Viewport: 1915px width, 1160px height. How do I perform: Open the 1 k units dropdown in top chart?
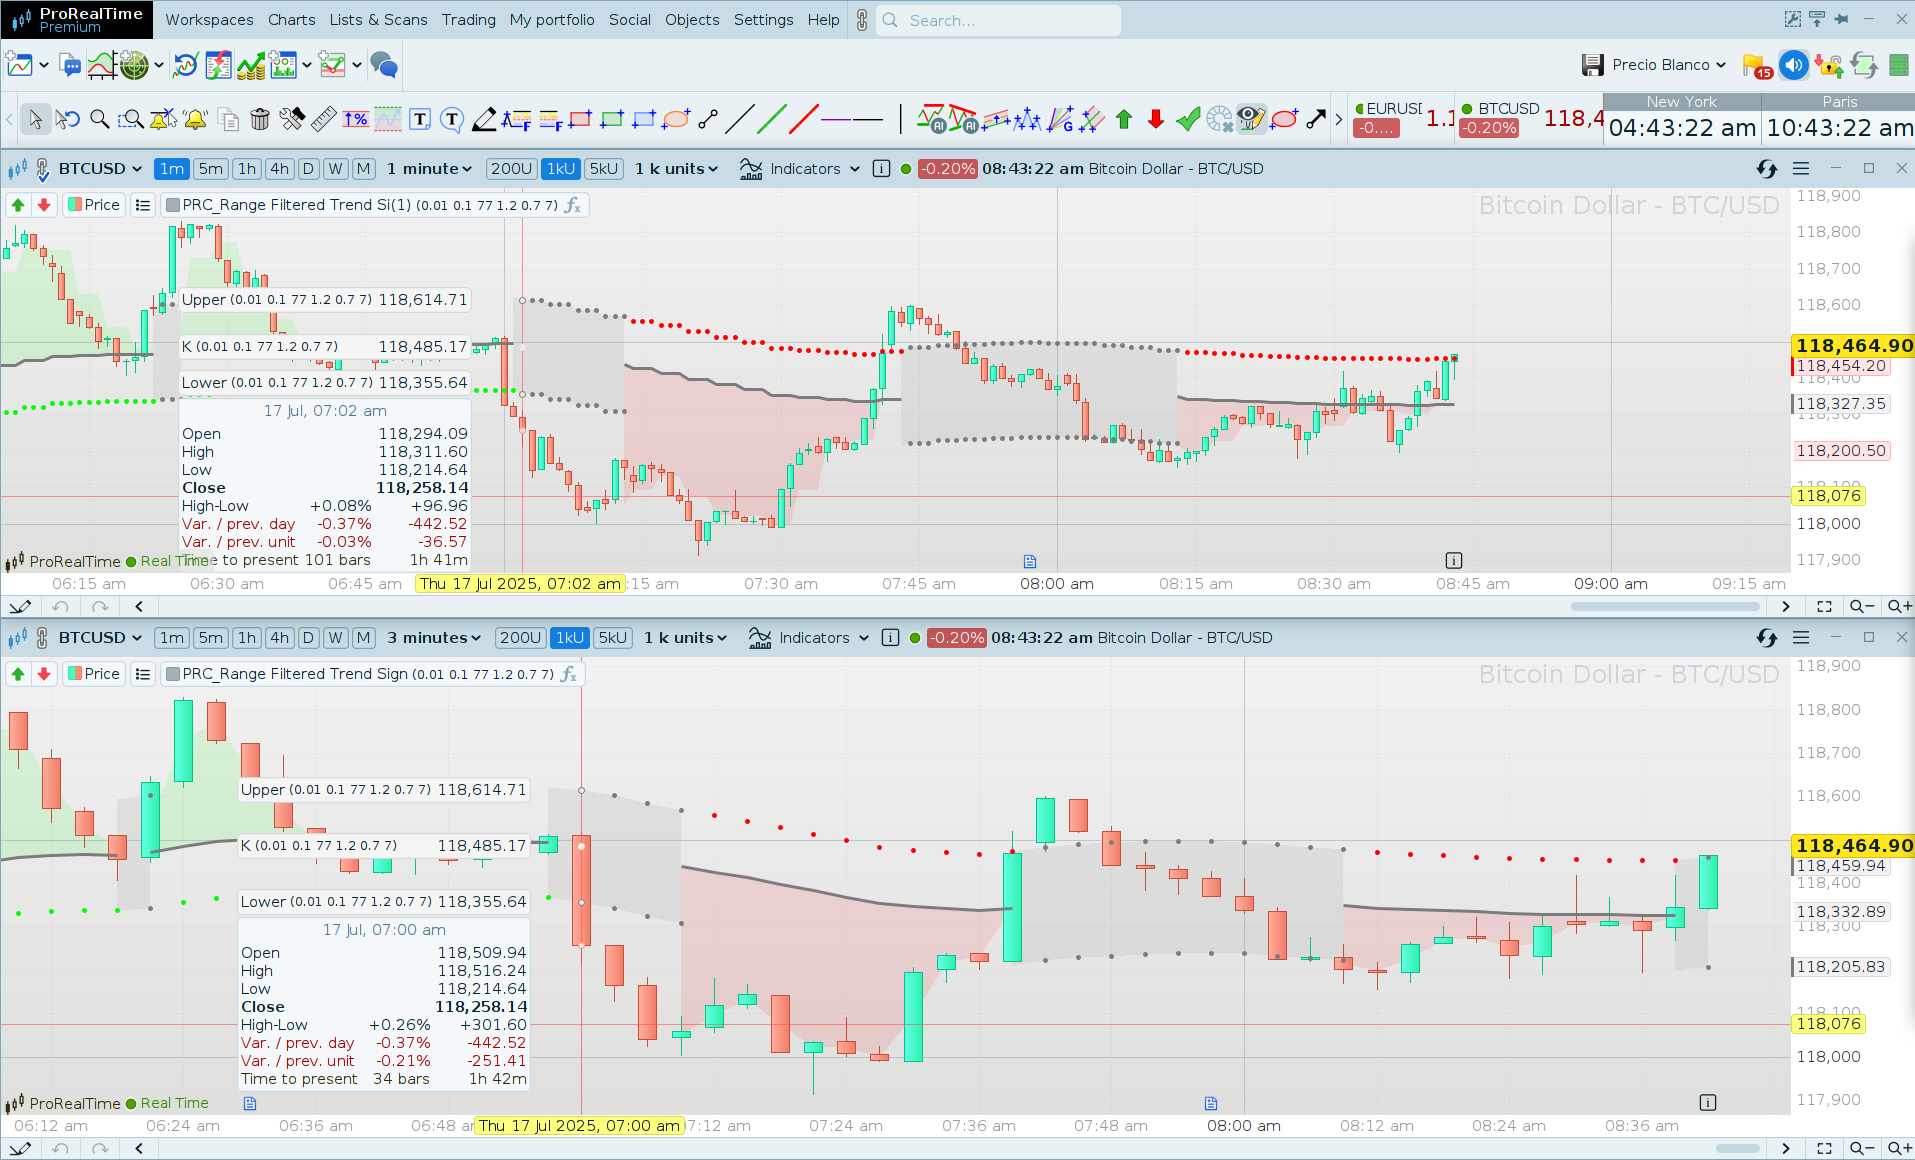pos(676,169)
